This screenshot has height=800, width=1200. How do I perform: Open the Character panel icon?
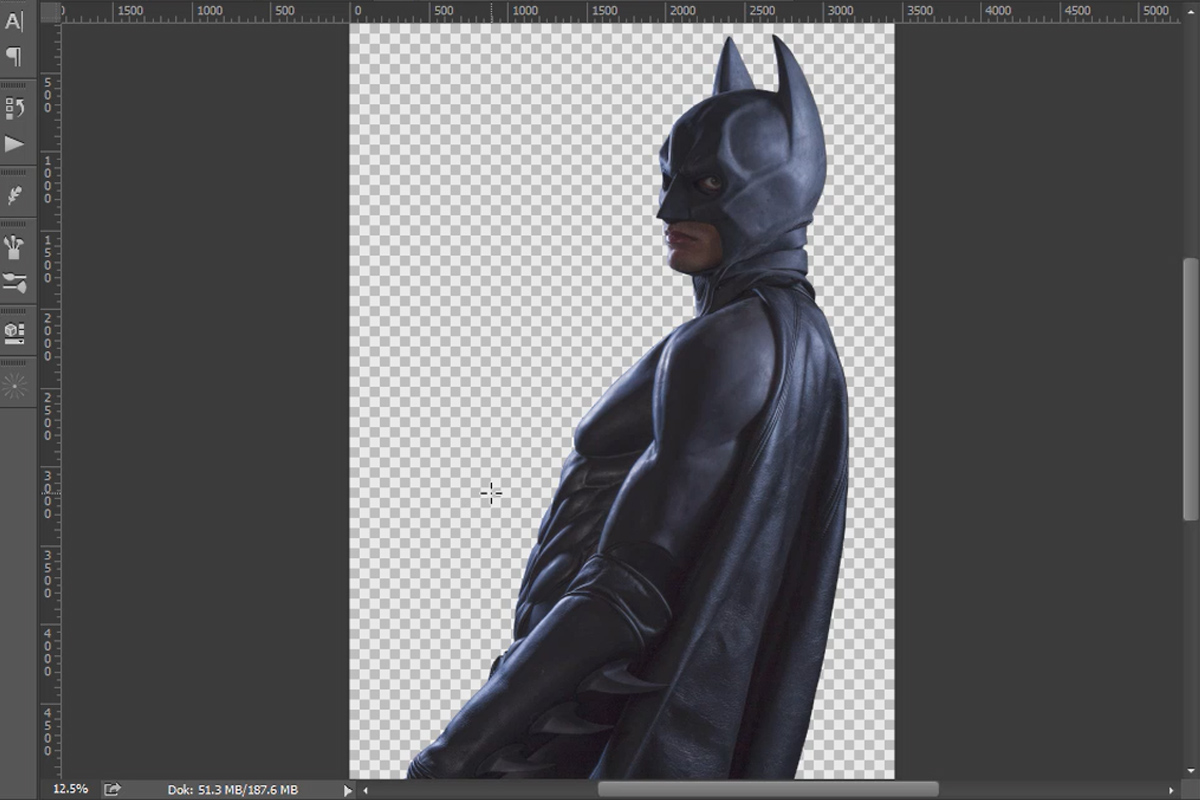point(14,22)
